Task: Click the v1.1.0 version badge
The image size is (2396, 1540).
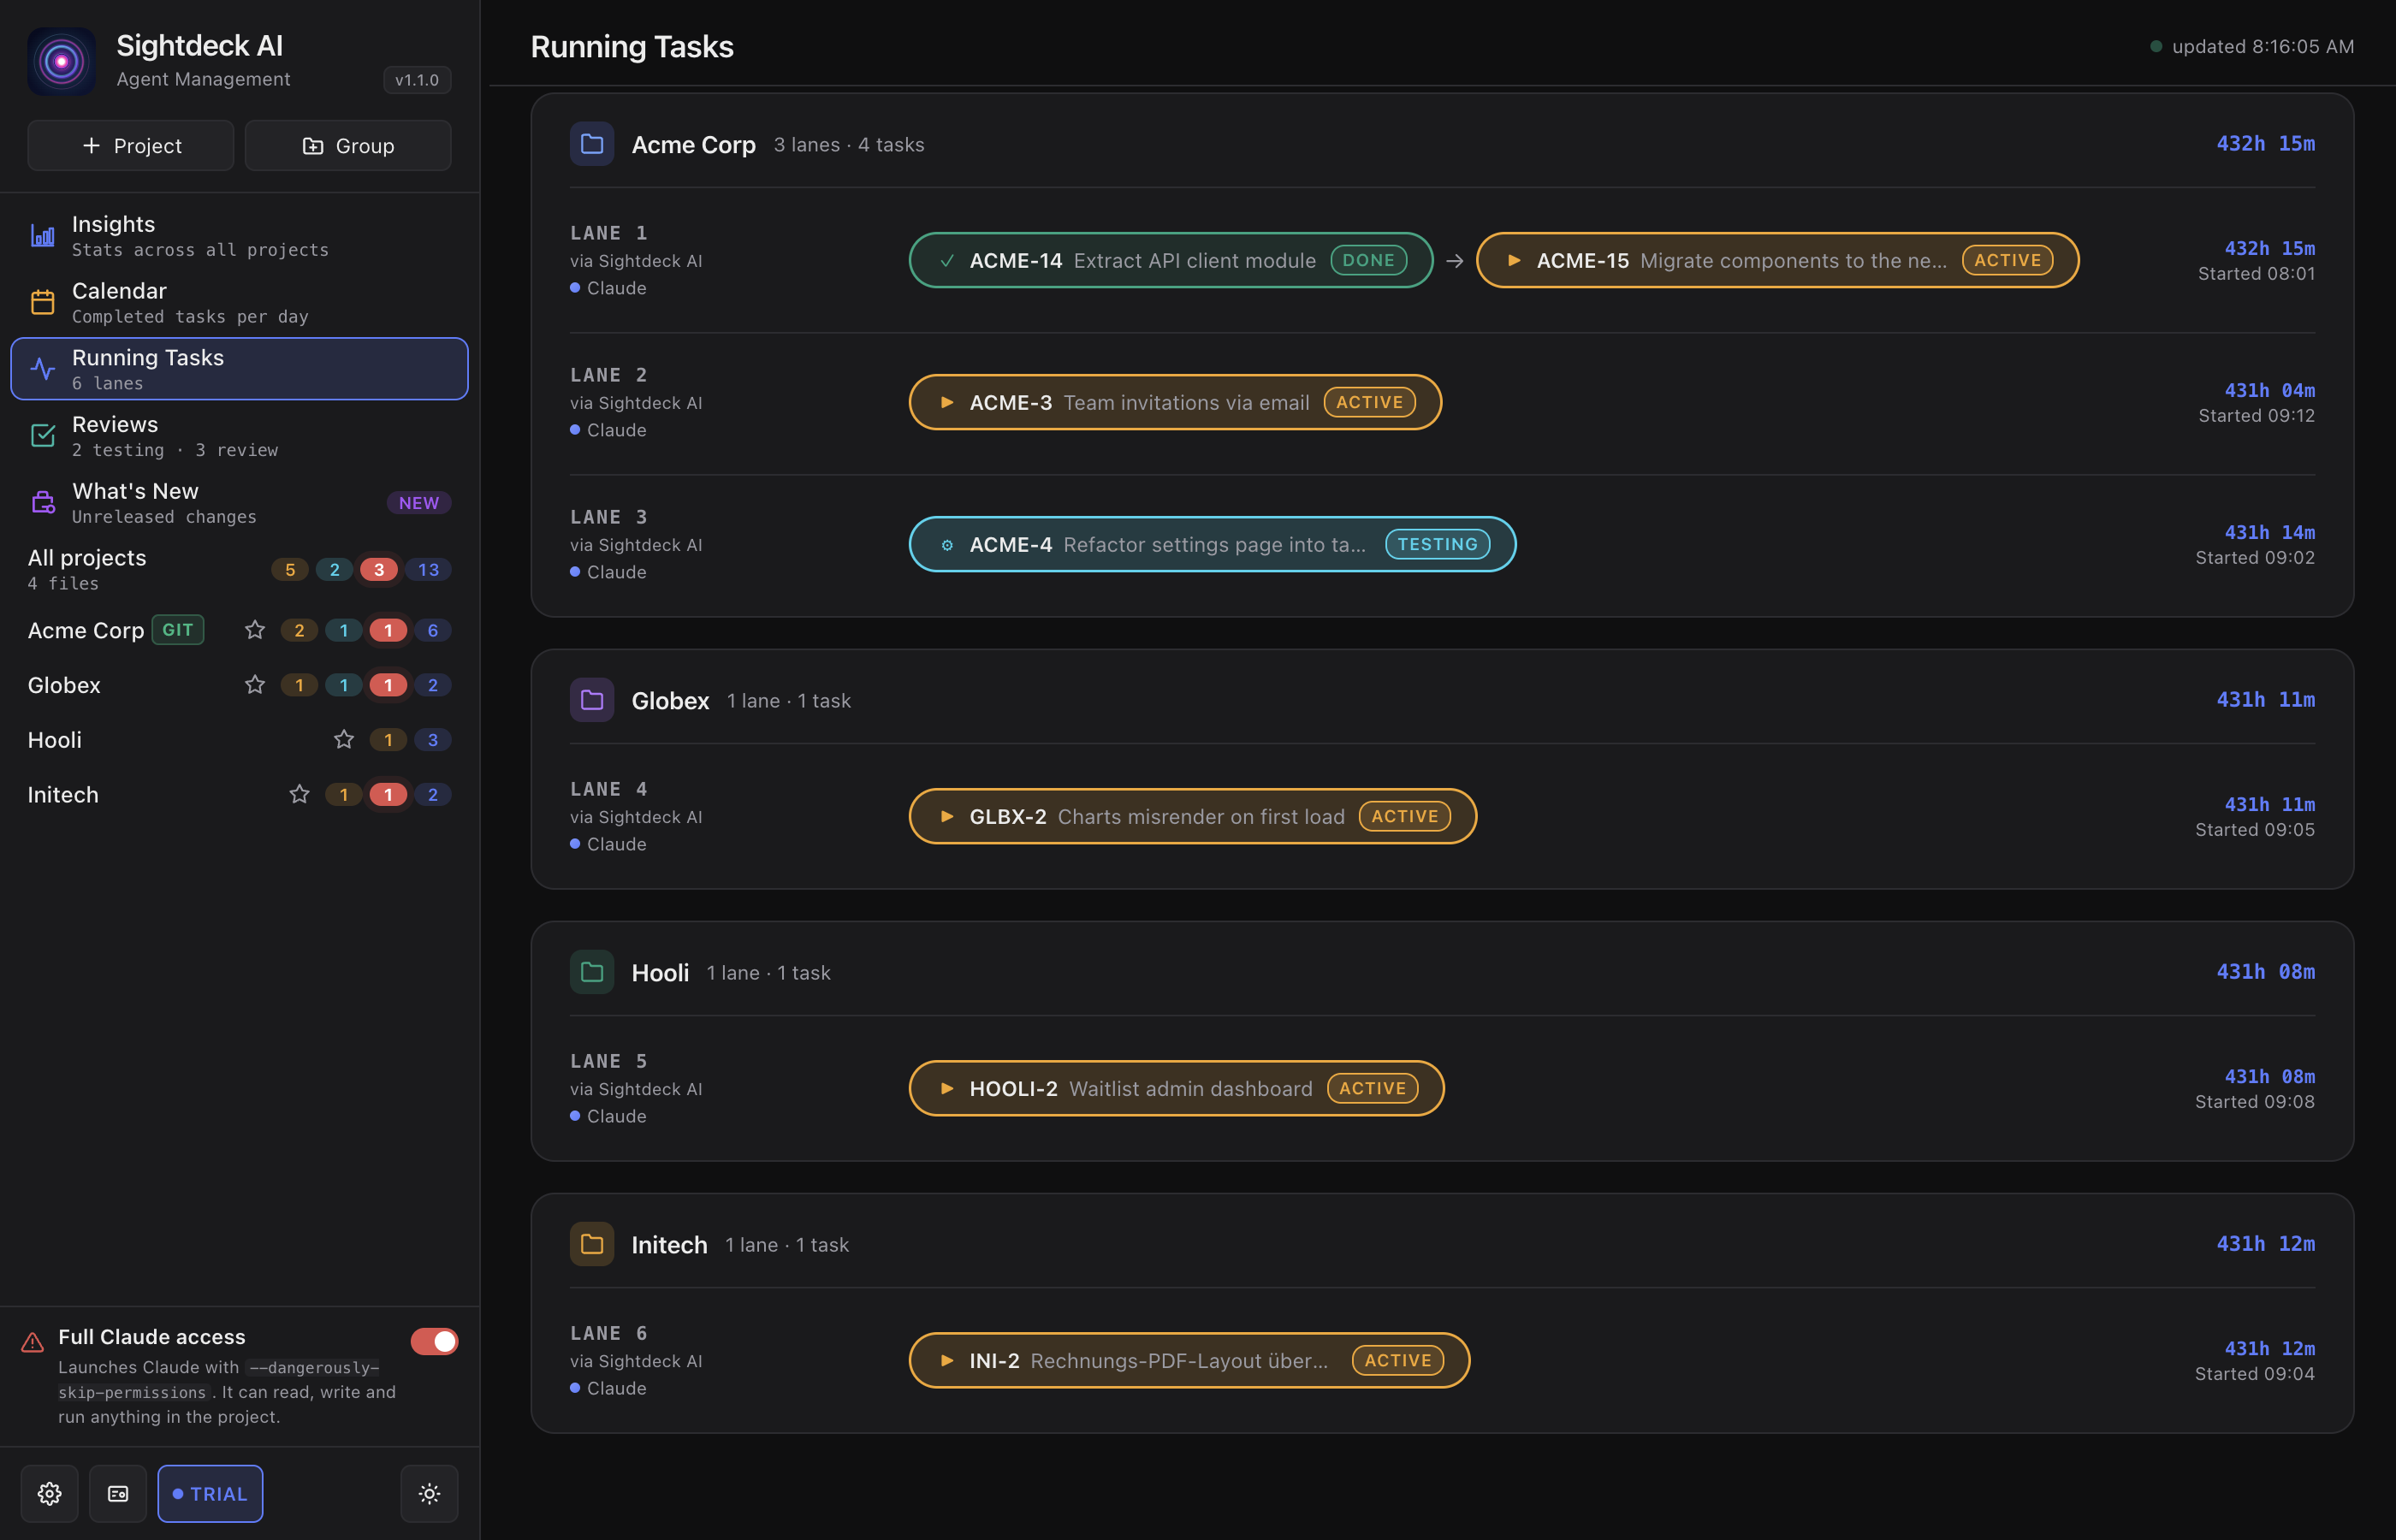Action: (x=417, y=80)
